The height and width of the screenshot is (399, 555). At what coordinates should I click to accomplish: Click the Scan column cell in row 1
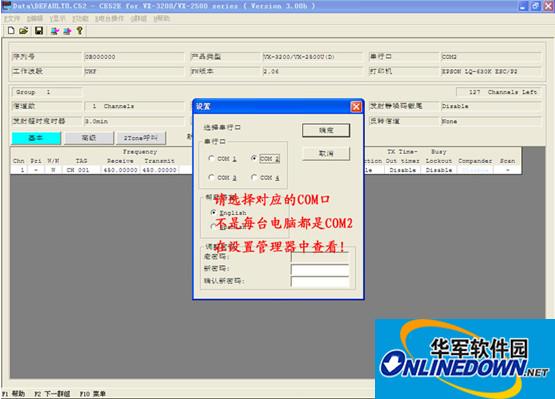coord(508,170)
